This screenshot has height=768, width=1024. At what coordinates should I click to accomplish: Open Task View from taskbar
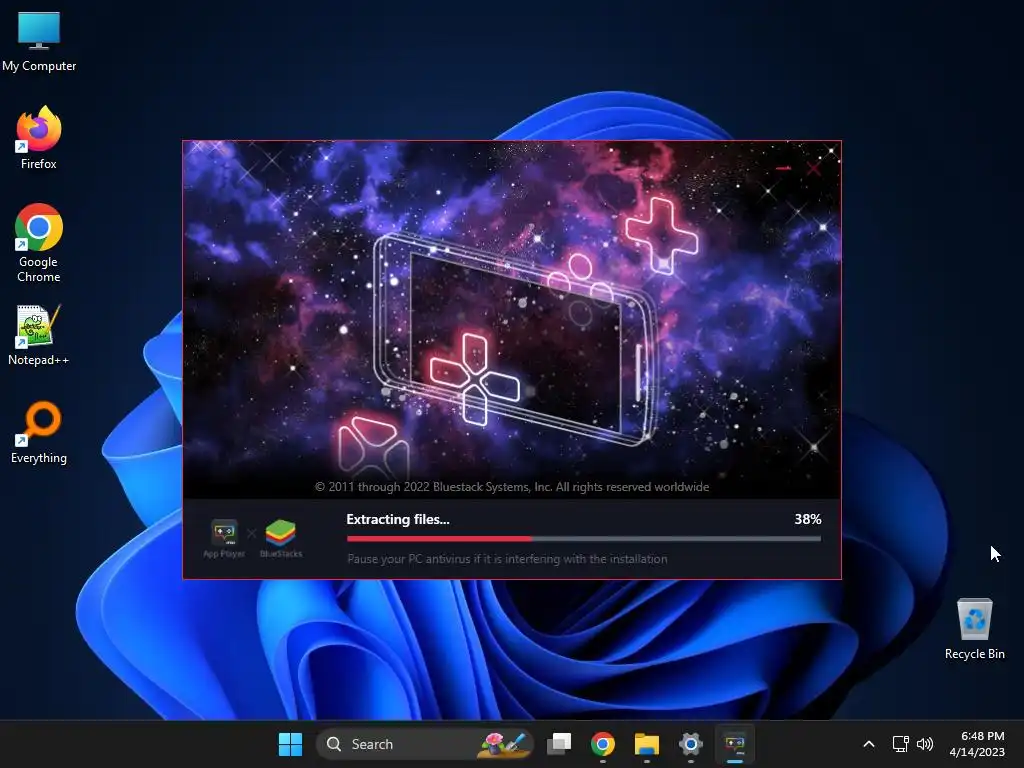click(559, 744)
